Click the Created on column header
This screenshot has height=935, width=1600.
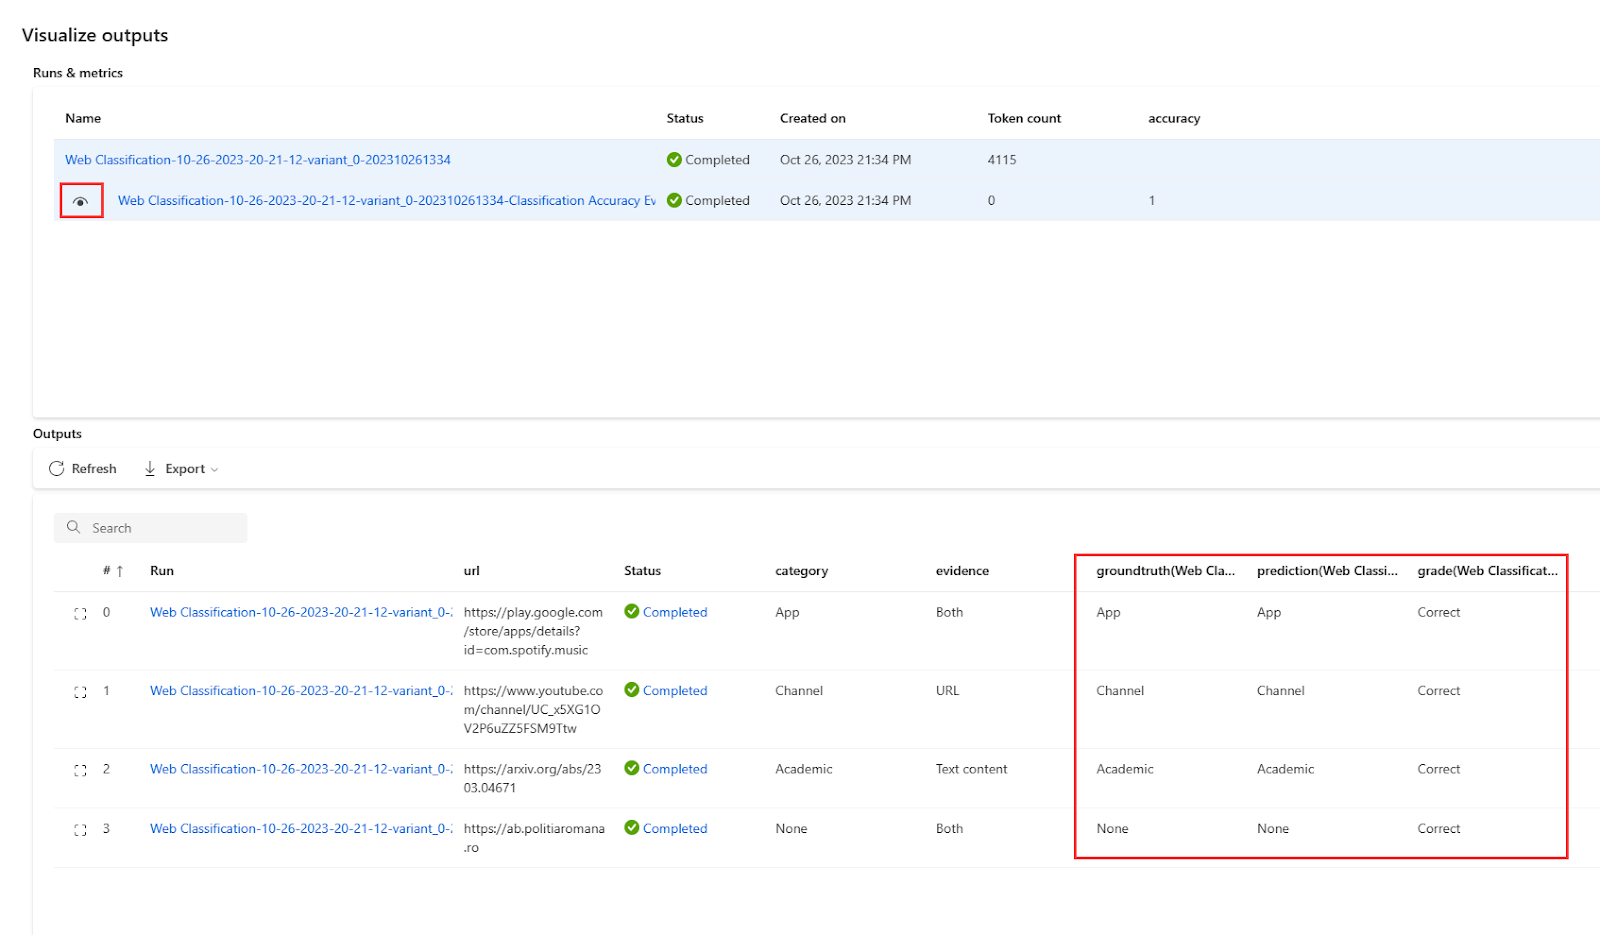(812, 118)
